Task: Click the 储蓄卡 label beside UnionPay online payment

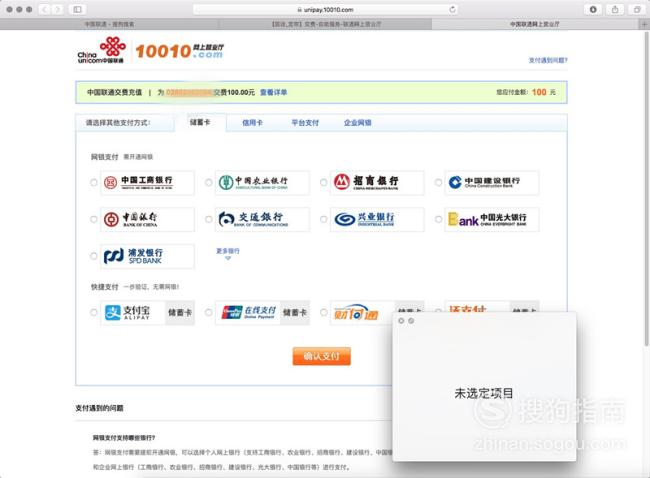Action: tap(295, 313)
